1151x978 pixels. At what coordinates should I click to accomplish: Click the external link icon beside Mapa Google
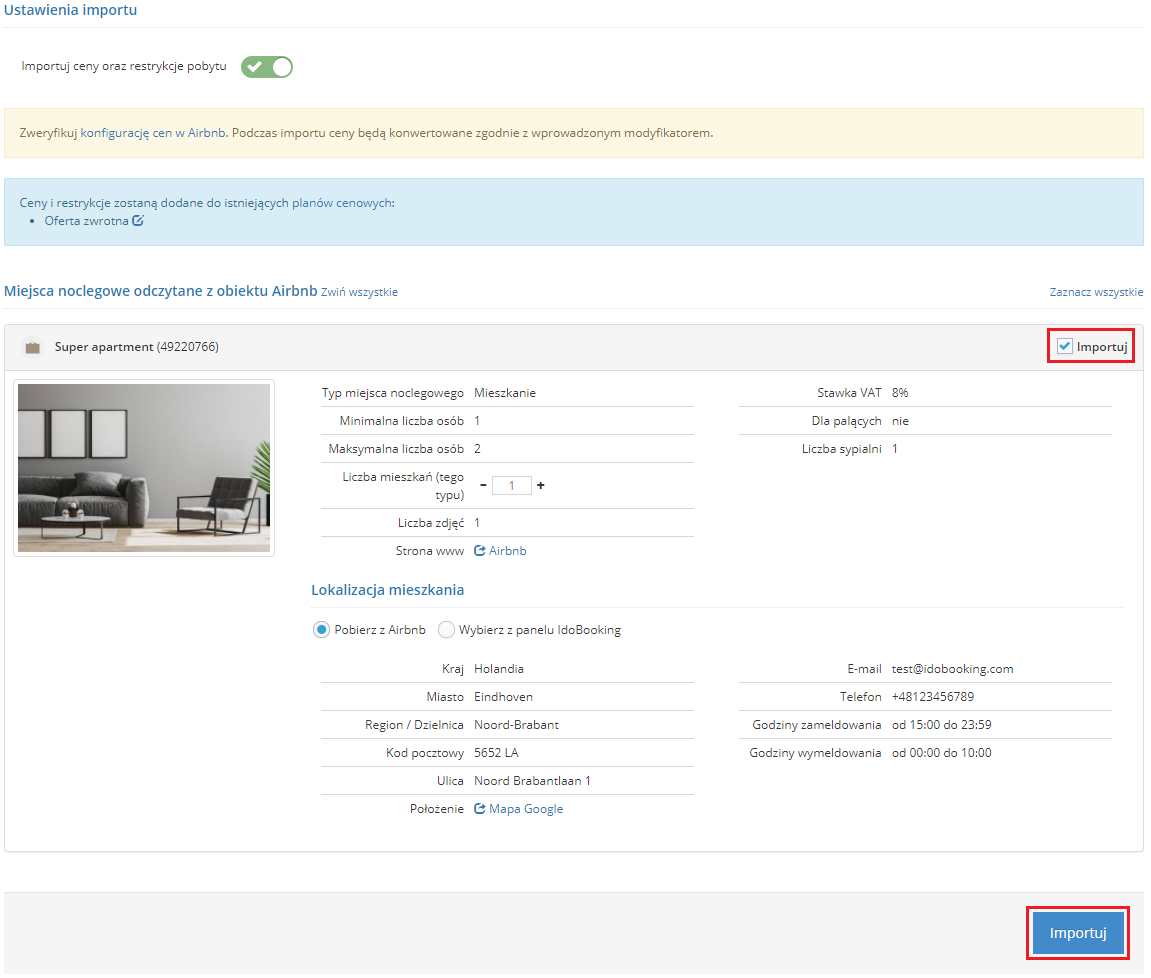pyautogui.click(x=479, y=809)
